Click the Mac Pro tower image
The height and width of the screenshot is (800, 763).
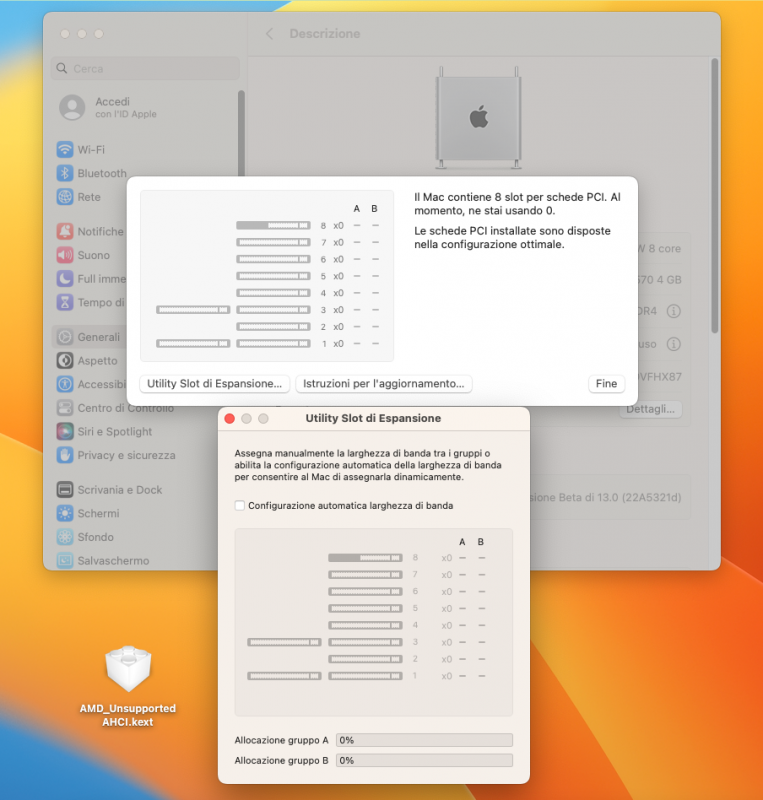coord(479,118)
